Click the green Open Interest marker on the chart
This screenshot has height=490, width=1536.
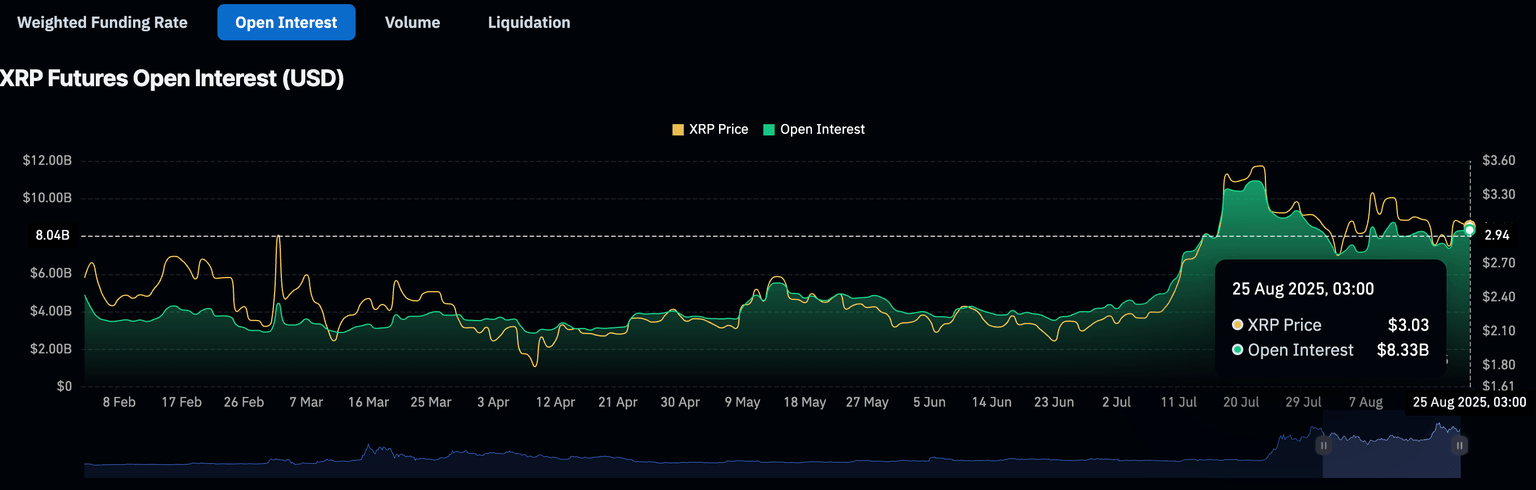[1469, 231]
